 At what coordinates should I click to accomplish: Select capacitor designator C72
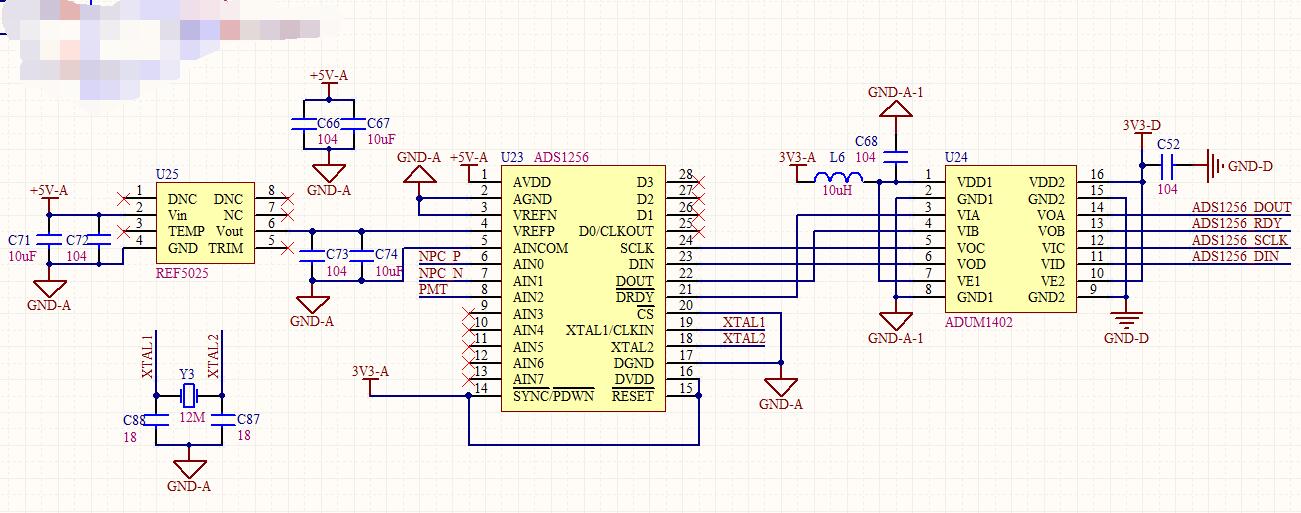tap(77, 241)
